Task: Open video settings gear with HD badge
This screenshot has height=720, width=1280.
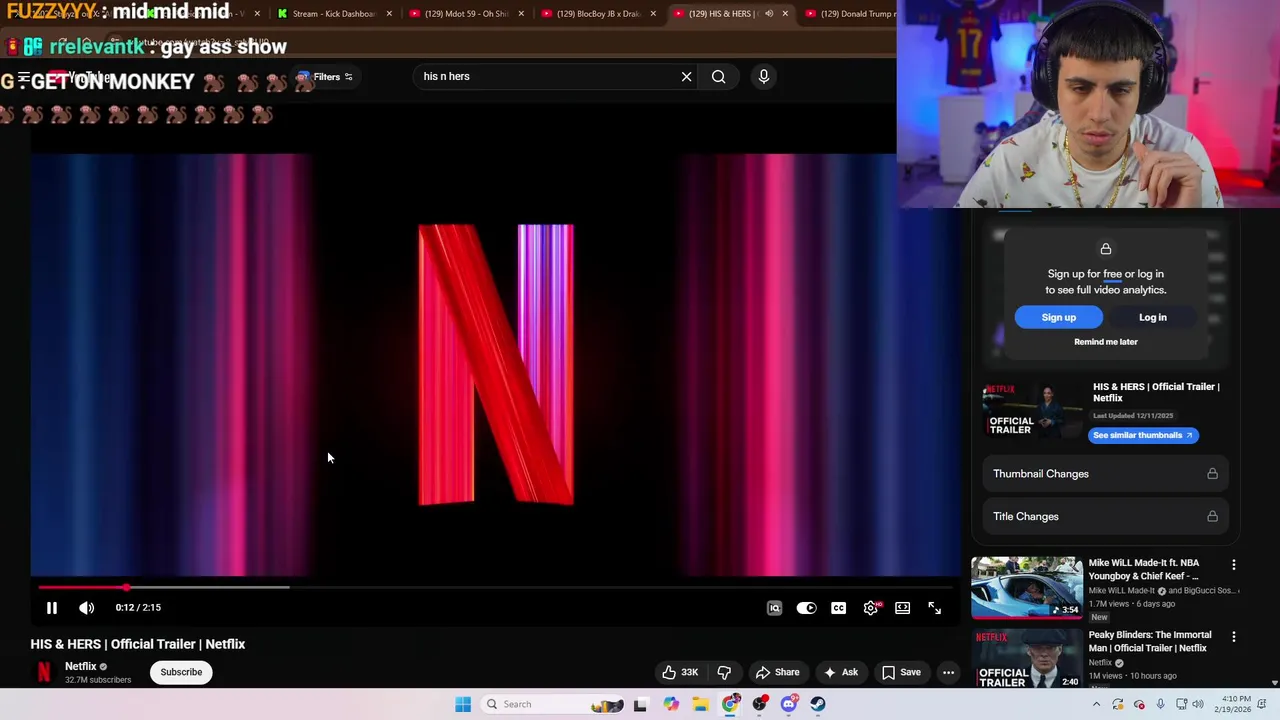Action: pyautogui.click(x=871, y=607)
